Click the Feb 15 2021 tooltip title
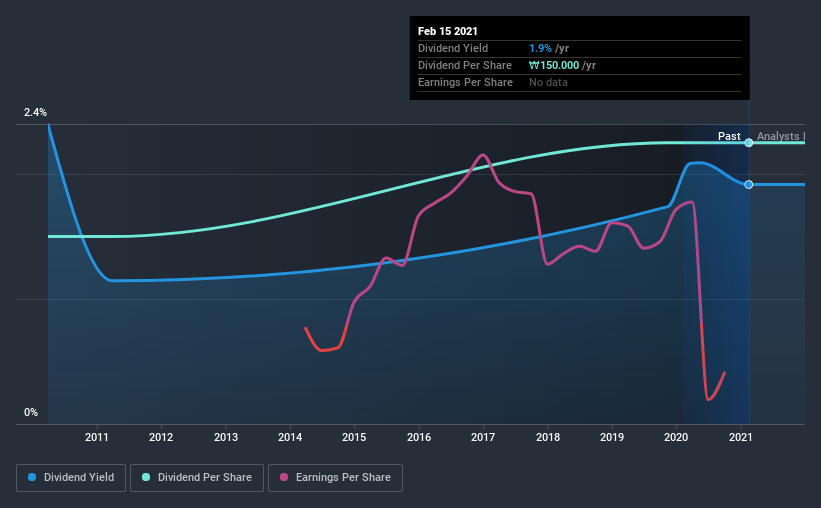The height and width of the screenshot is (508, 821). click(x=448, y=31)
